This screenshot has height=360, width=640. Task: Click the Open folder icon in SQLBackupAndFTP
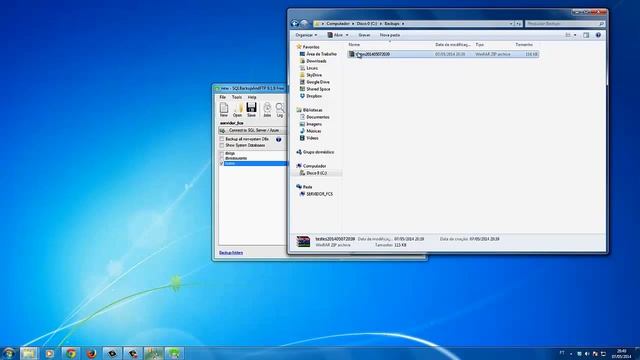point(237,109)
